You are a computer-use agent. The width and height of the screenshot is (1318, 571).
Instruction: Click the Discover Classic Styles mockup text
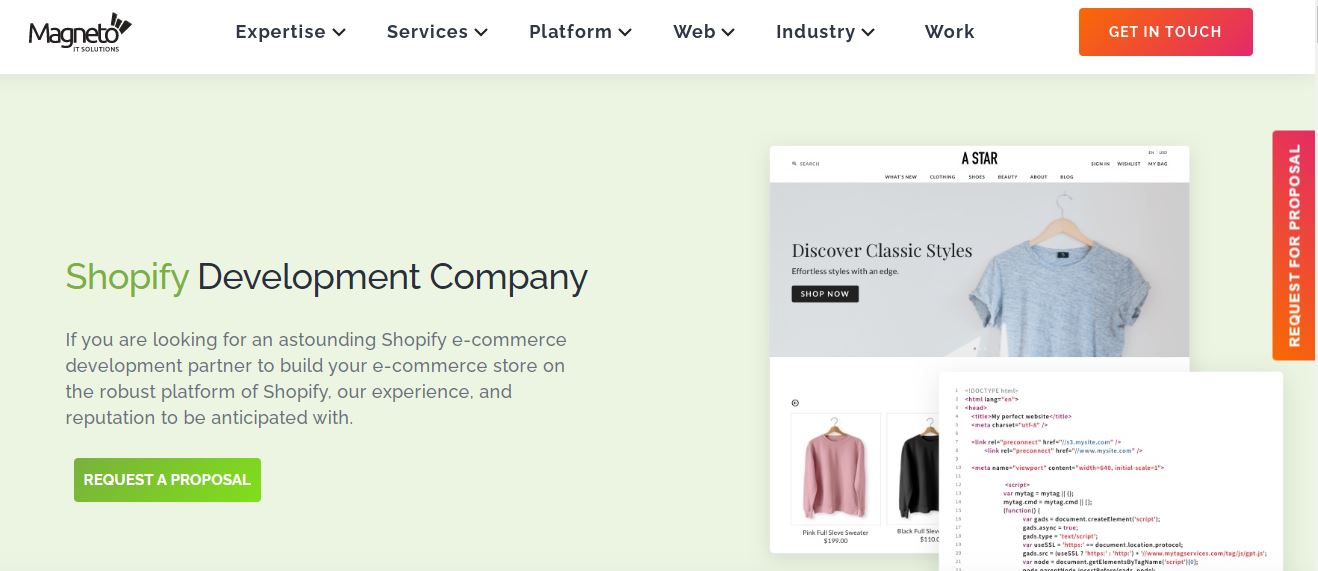pyautogui.click(x=882, y=251)
